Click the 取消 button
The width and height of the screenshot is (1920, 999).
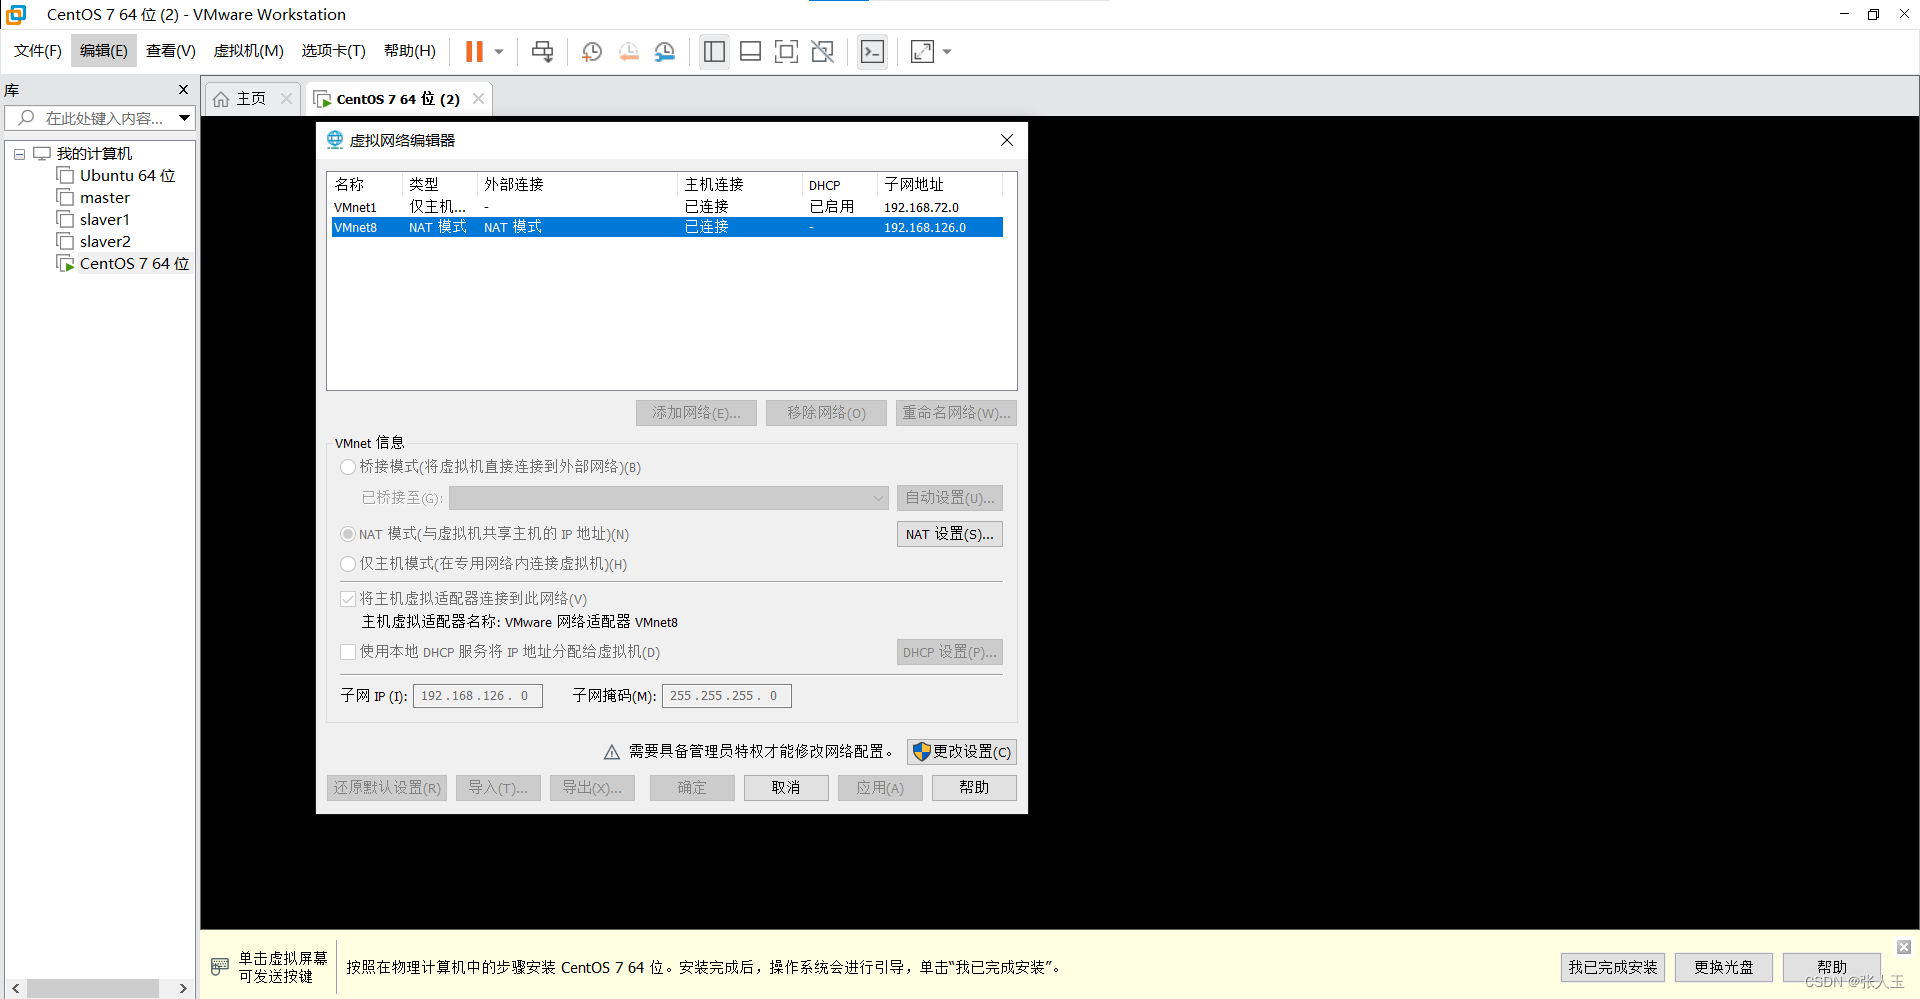pyautogui.click(x=786, y=788)
